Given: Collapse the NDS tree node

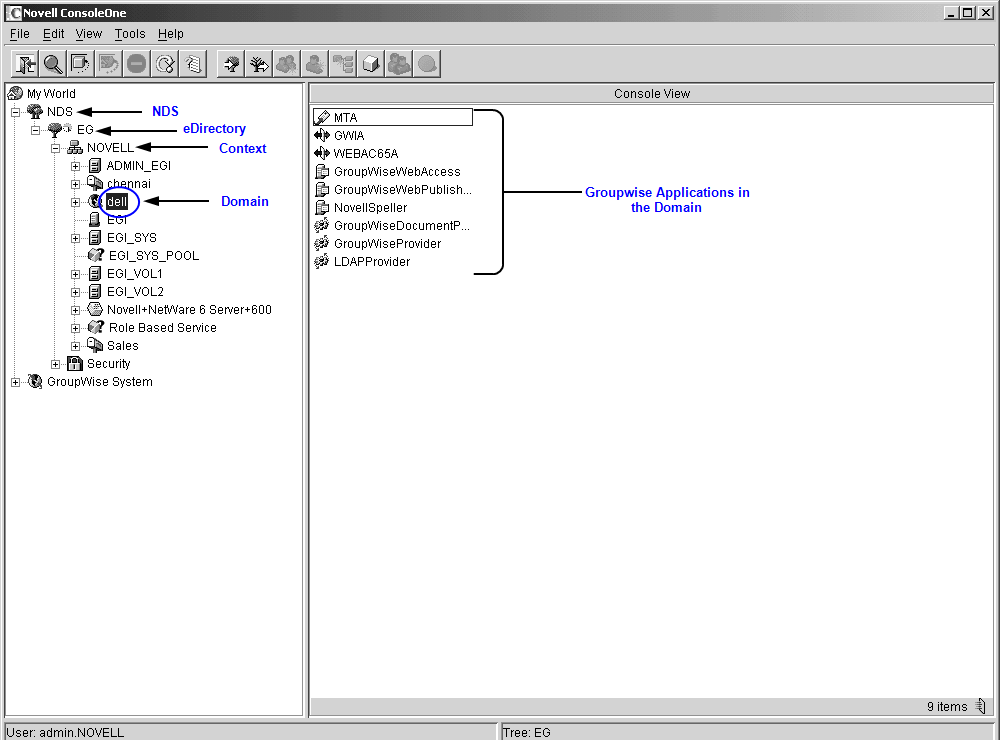Looking at the screenshot, I should coord(15,112).
